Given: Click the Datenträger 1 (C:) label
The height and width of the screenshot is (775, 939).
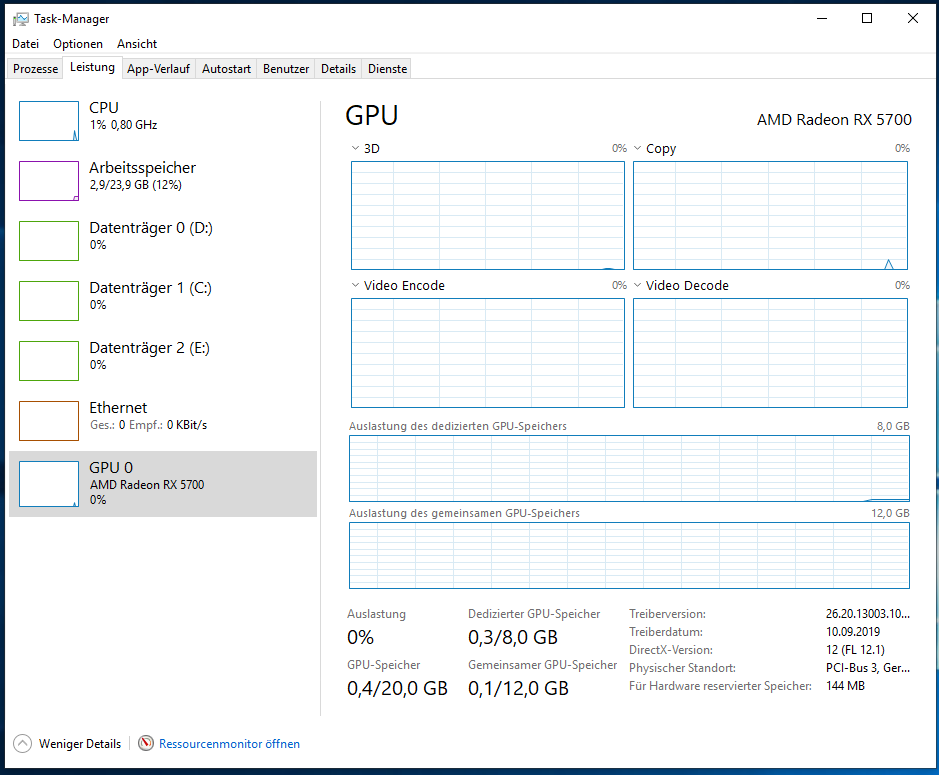Looking at the screenshot, I should click(150, 287).
